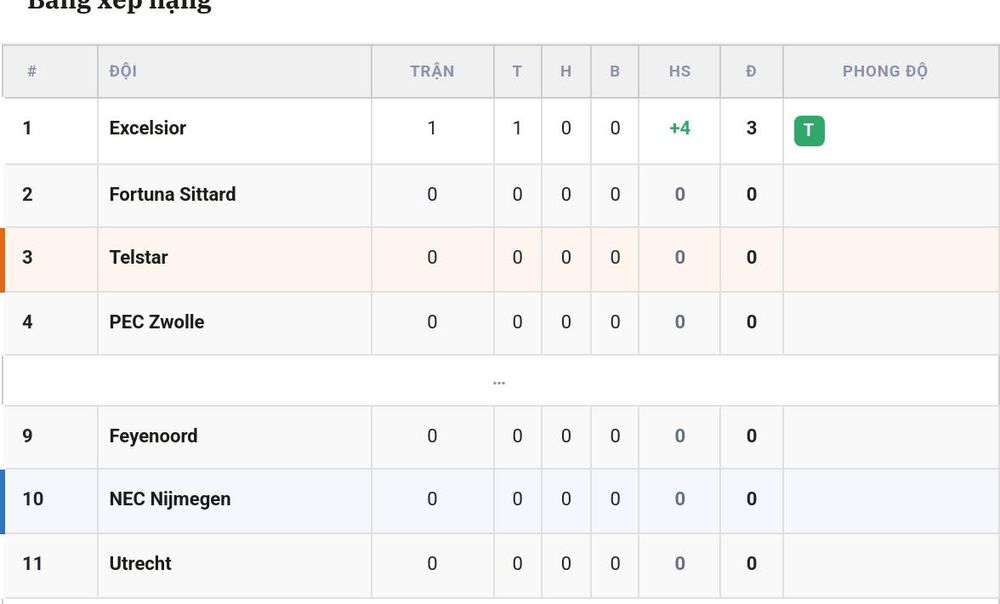Click the green T form badge for Excelsior

pyautogui.click(x=809, y=131)
